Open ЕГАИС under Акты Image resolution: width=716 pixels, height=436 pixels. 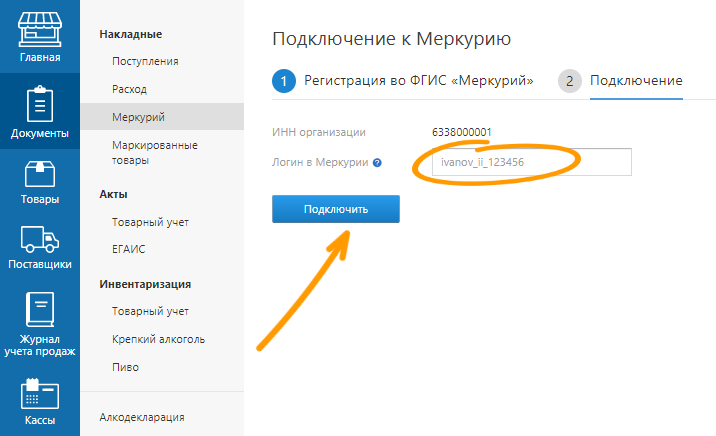click(128, 249)
